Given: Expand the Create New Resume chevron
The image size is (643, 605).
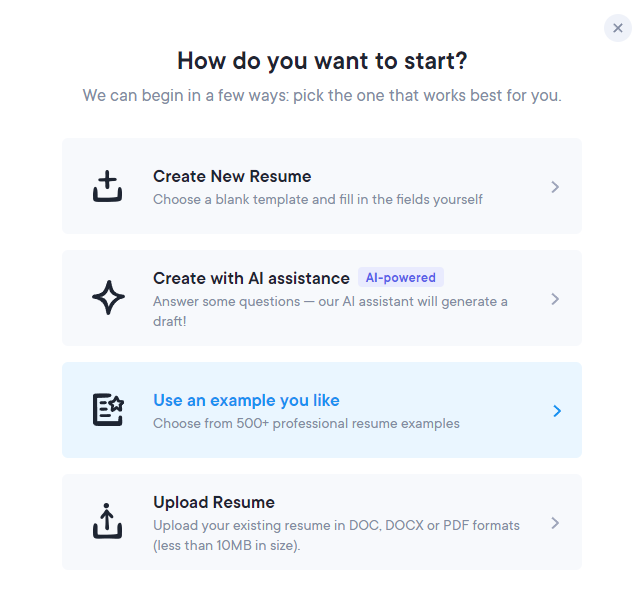Looking at the screenshot, I should click(x=555, y=187).
